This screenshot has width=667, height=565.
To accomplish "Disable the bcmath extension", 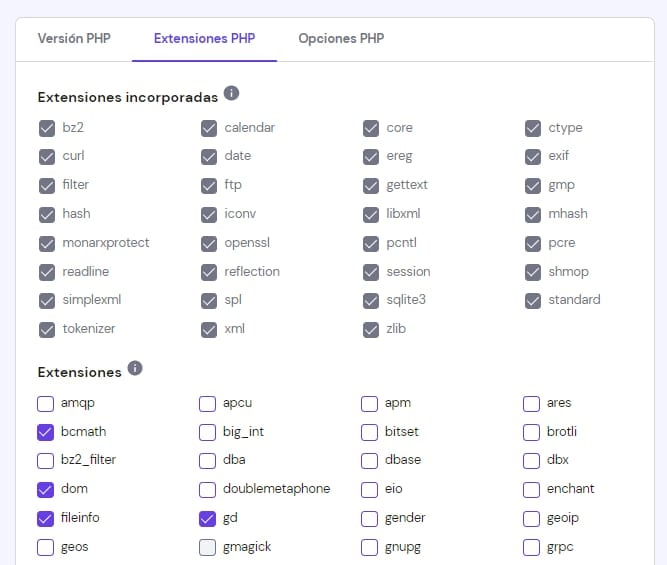I will pos(46,432).
